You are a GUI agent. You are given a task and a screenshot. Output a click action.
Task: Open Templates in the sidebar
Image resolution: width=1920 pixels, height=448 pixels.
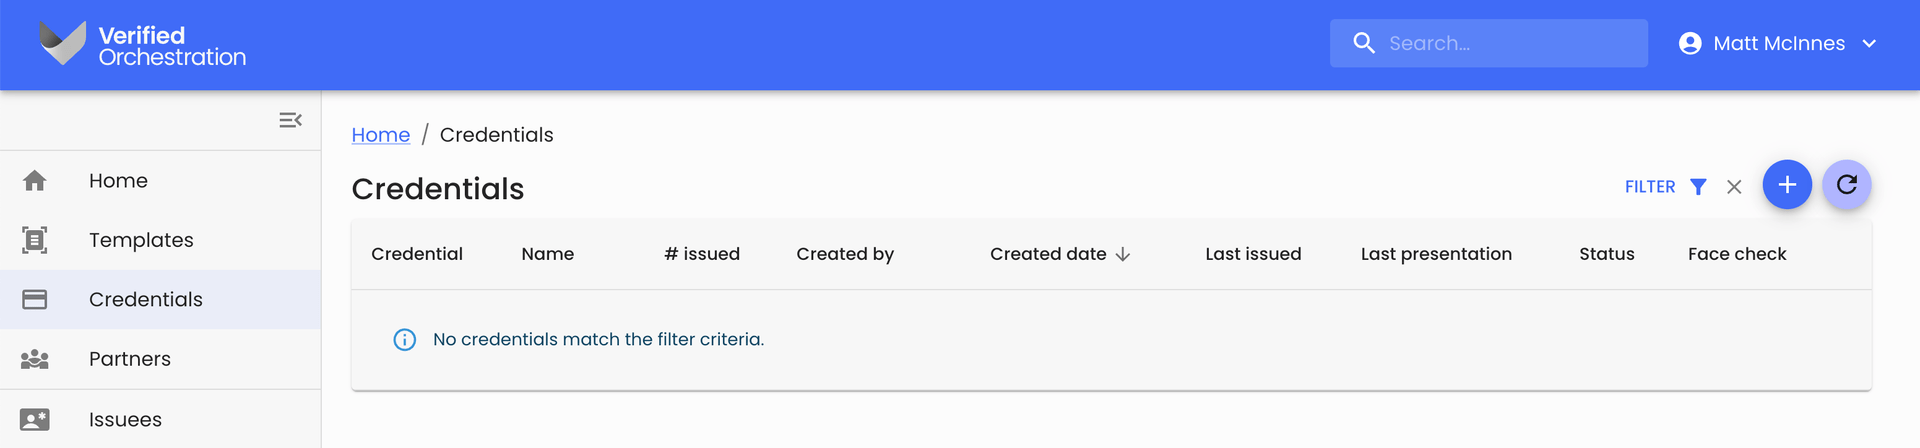141,240
